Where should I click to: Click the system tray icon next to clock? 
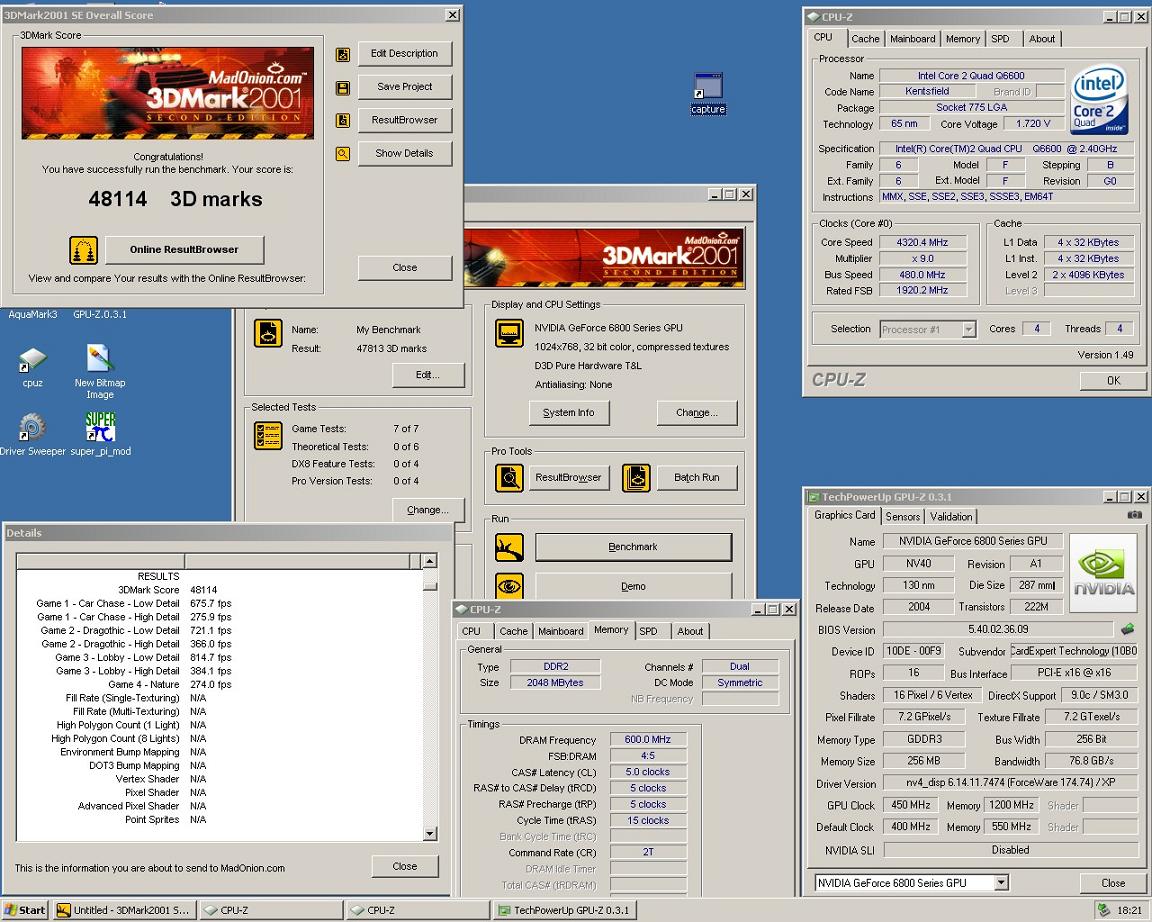point(1104,910)
